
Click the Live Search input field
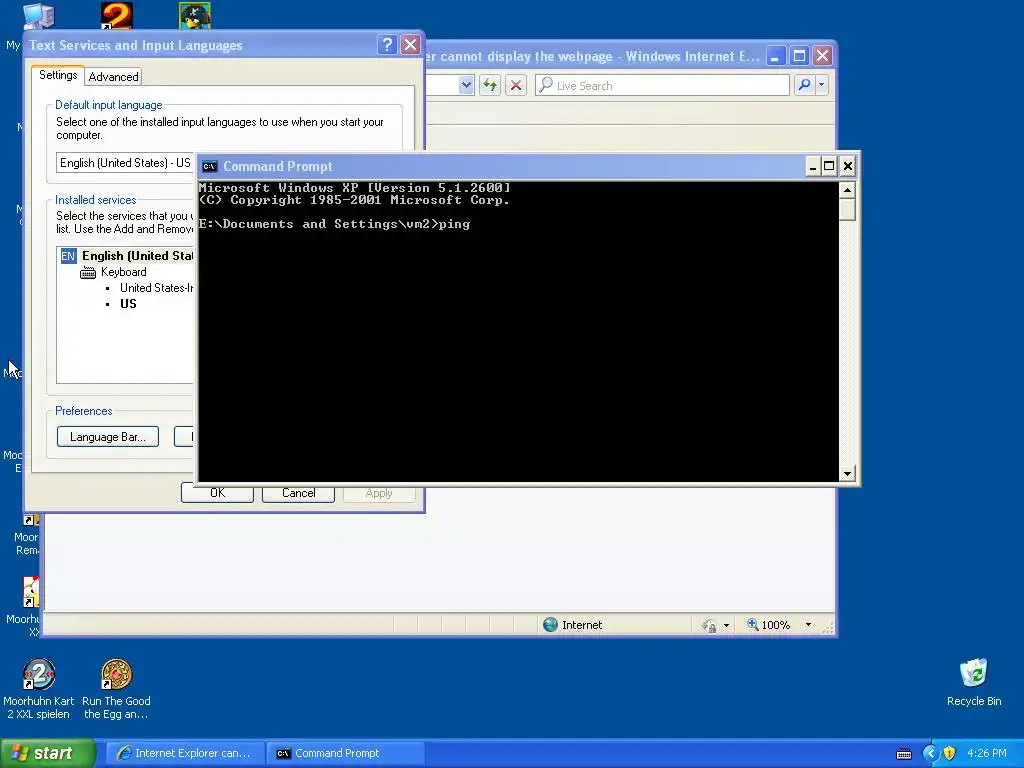[662, 86]
